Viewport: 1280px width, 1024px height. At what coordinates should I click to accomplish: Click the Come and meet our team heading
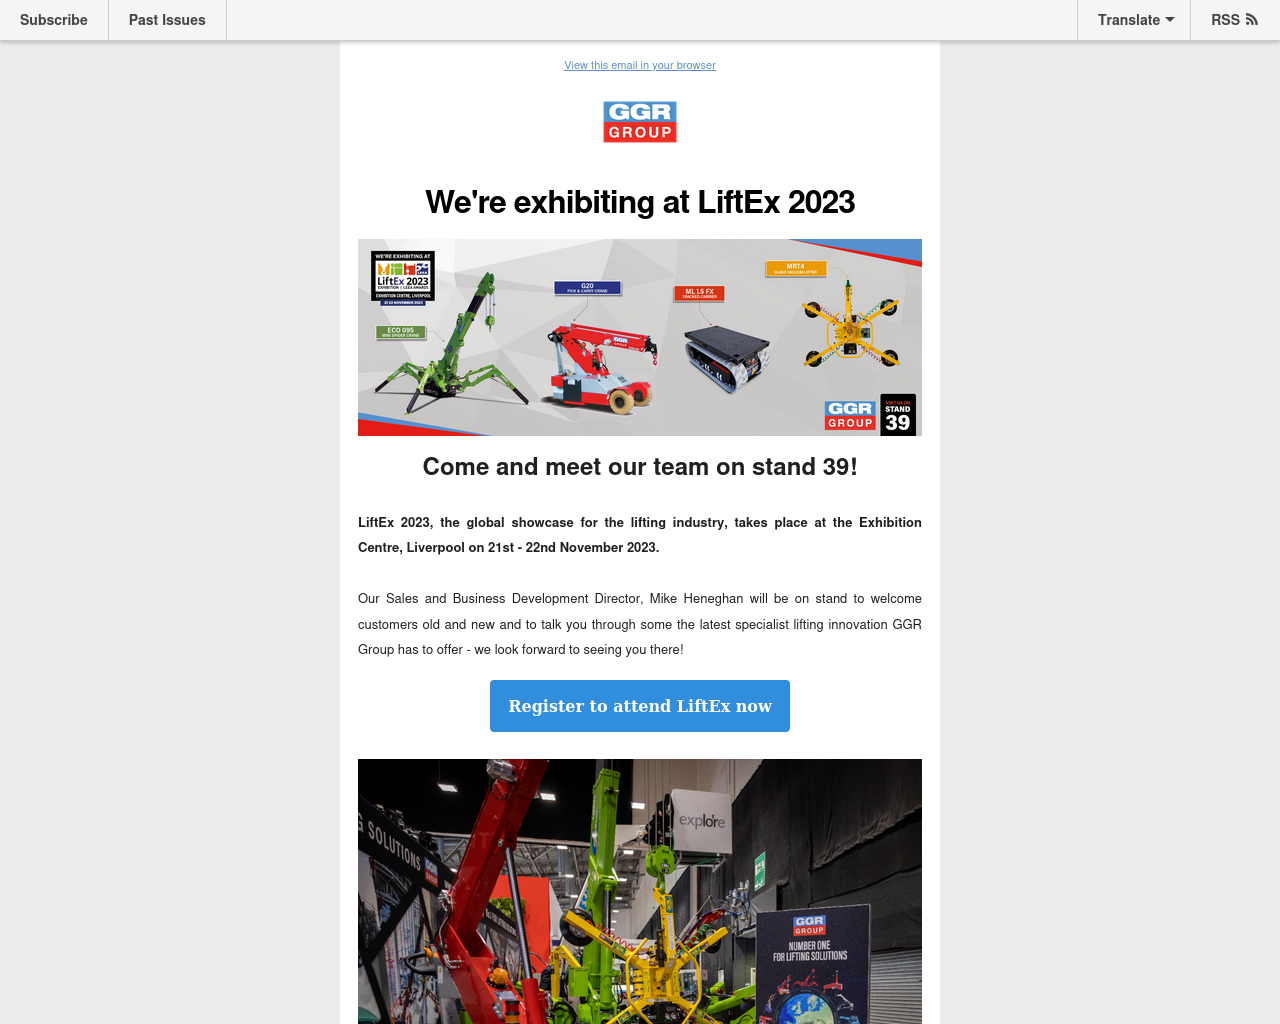[x=640, y=467]
